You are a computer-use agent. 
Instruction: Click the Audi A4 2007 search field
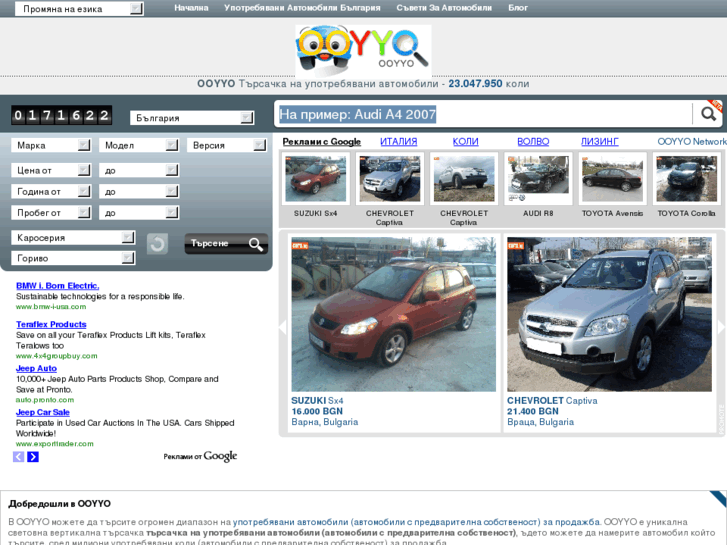(482, 115)
